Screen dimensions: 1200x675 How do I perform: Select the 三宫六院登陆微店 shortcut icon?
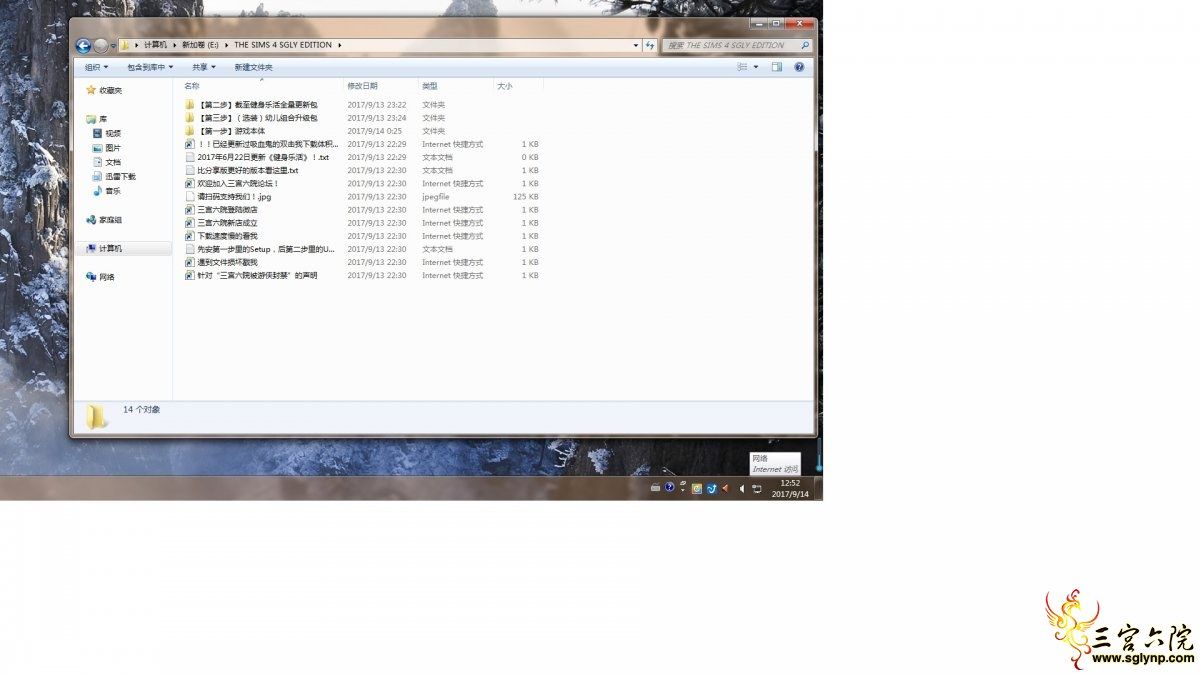point(190,210)
